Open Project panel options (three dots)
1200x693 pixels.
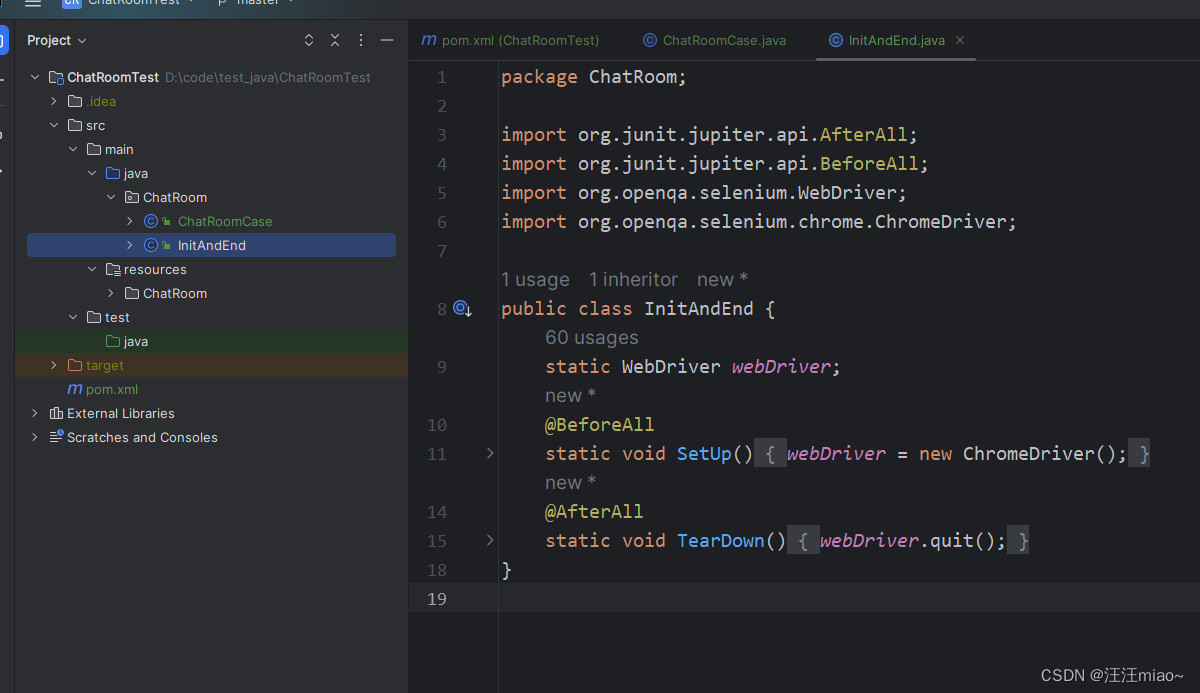[361, 40]
